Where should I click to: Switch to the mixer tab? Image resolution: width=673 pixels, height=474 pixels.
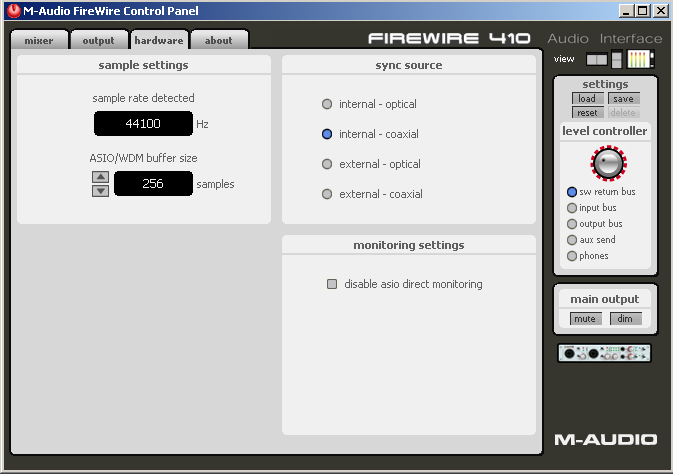click(39, 40)
